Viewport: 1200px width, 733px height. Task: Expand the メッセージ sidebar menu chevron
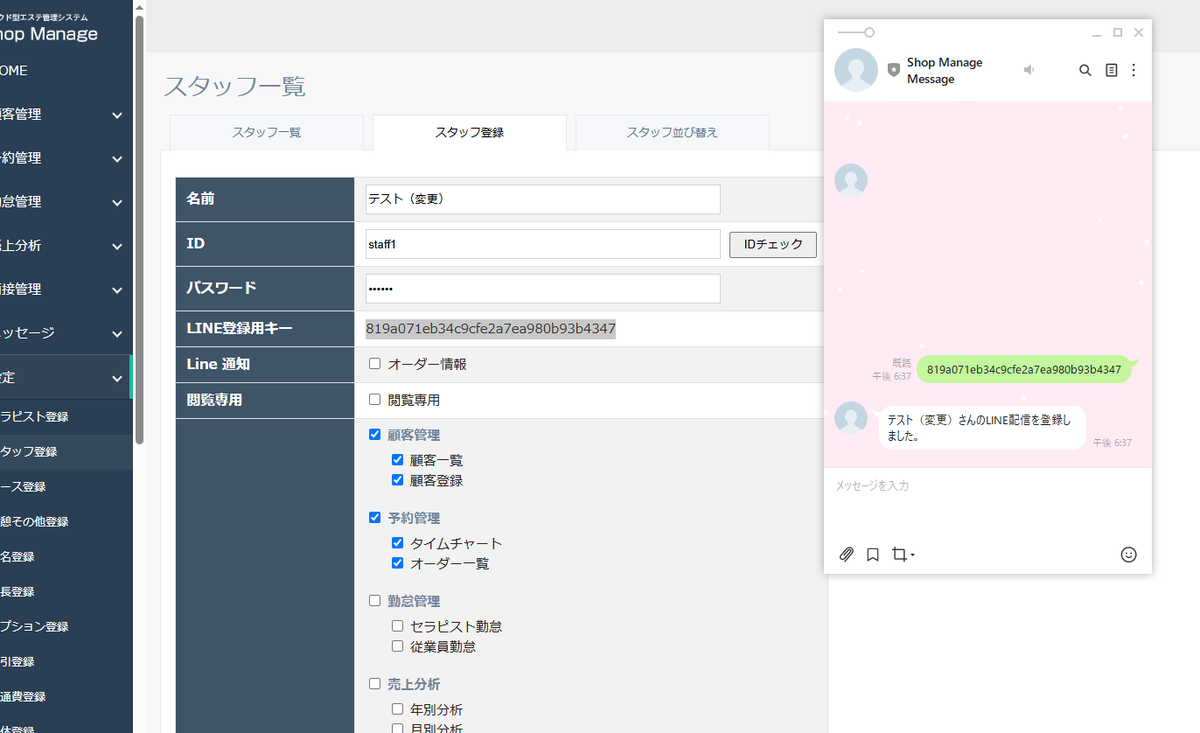[117, 334]
